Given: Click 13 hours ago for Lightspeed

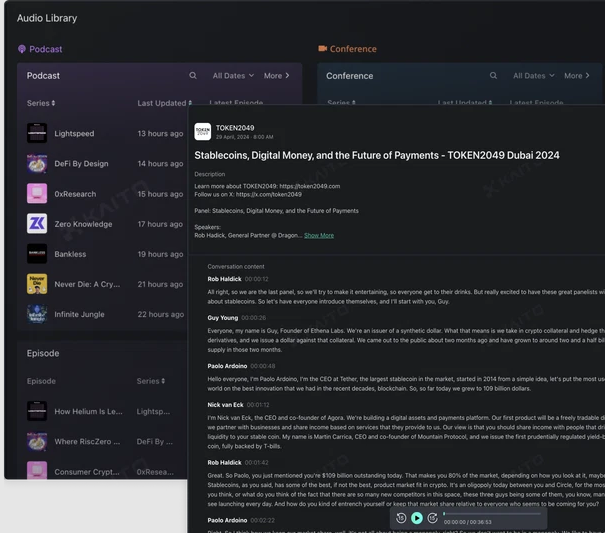Looking at the screenshot, I should coord(160,134).
